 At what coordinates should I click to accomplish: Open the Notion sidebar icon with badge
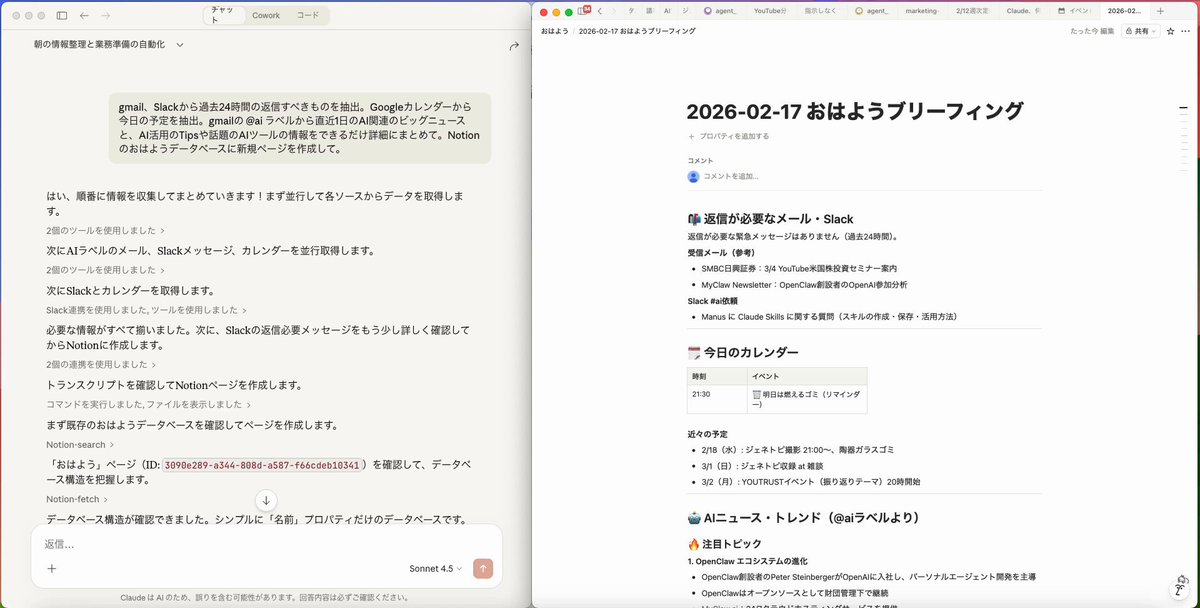point(585,11)
